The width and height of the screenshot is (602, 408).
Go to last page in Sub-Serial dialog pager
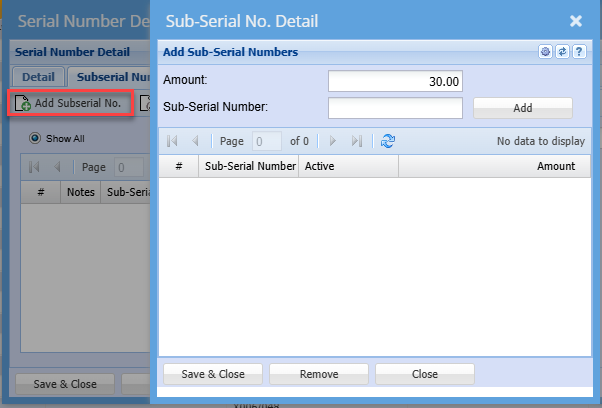[x=357, y=141]
